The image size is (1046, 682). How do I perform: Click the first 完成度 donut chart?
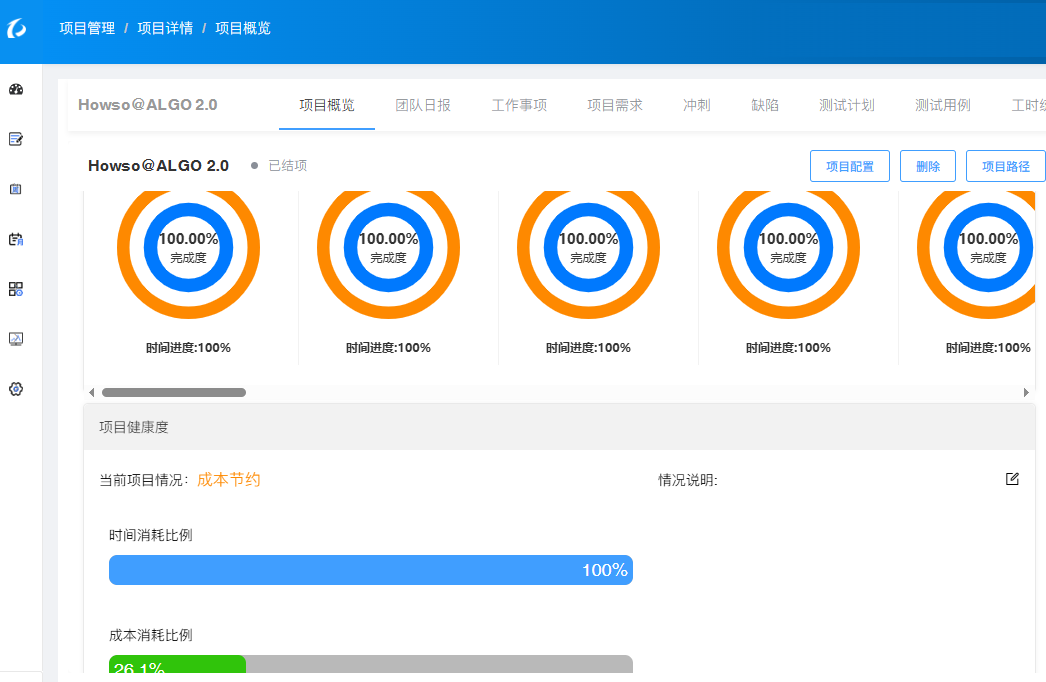click(x=188, y=248)
